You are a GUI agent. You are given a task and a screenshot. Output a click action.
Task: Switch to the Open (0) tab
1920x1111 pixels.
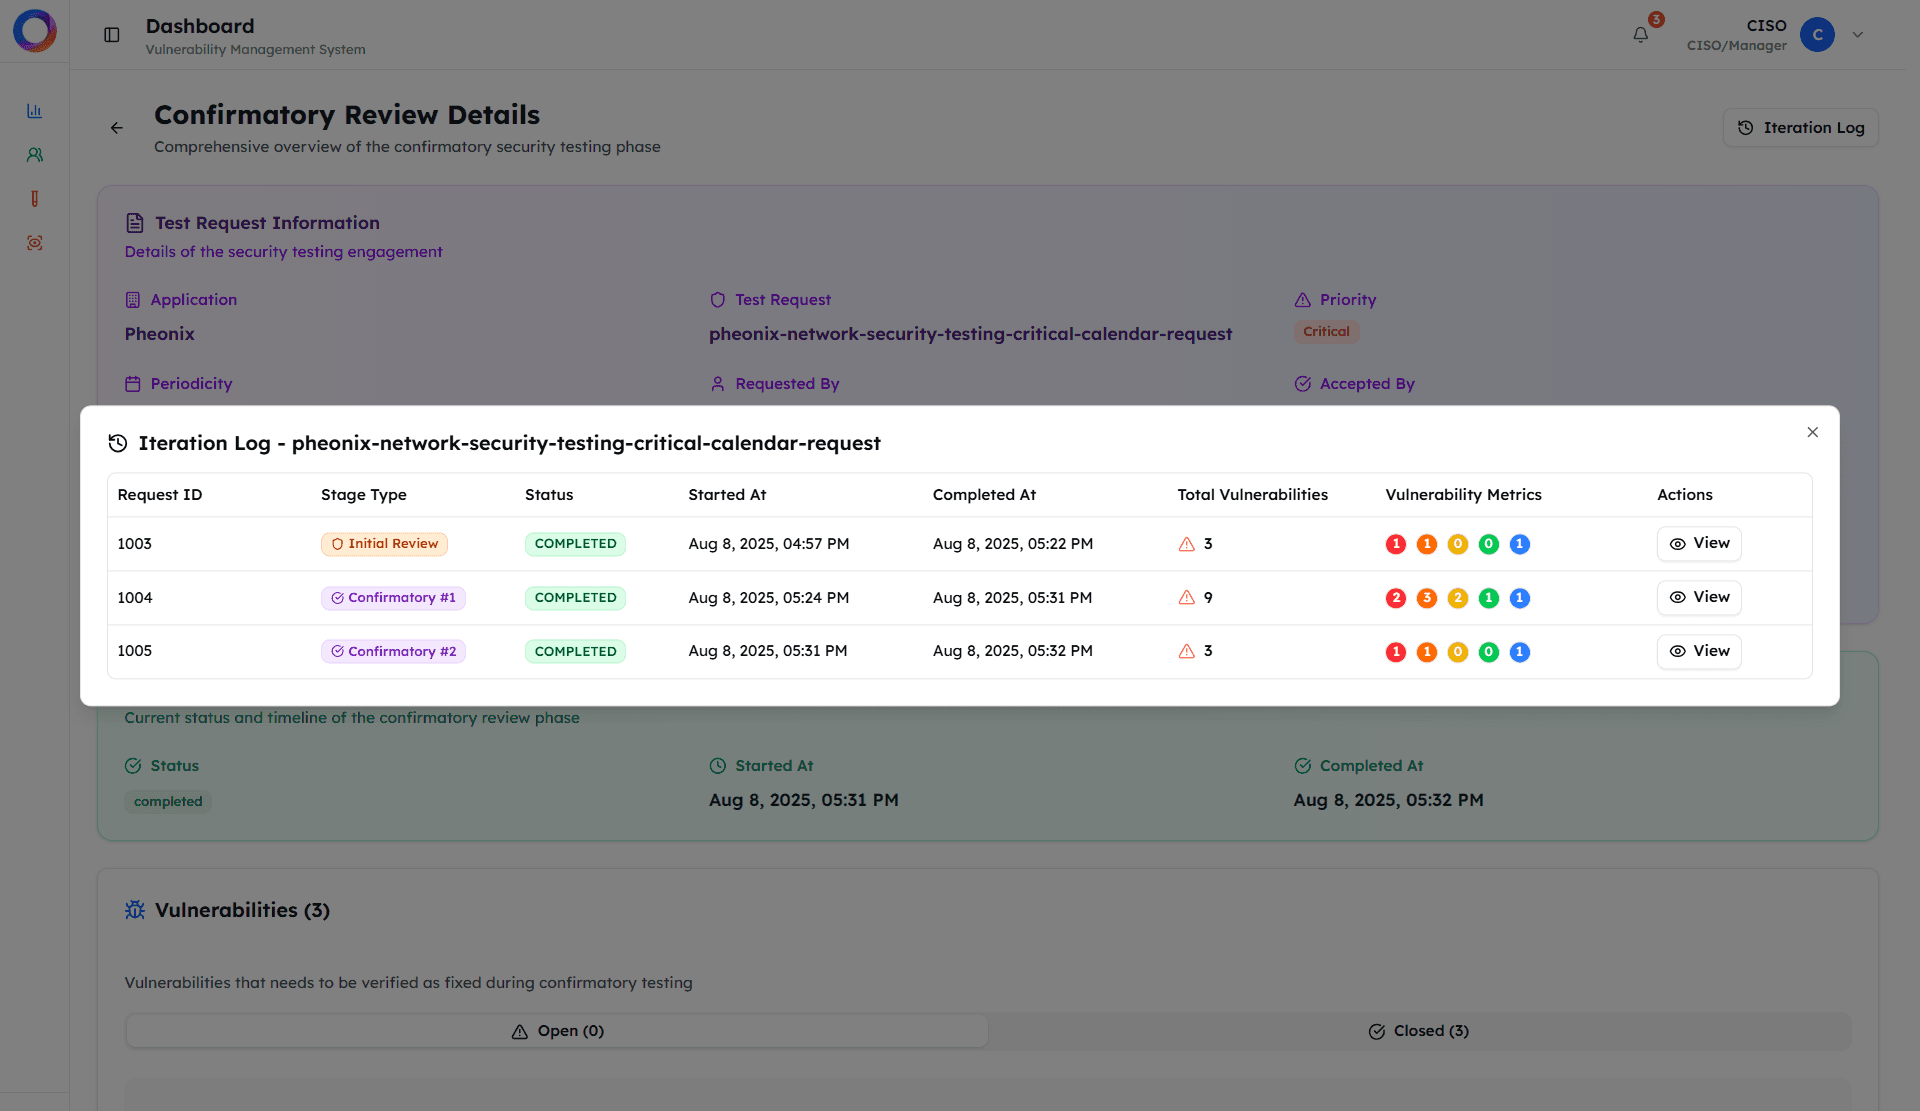557,1031
